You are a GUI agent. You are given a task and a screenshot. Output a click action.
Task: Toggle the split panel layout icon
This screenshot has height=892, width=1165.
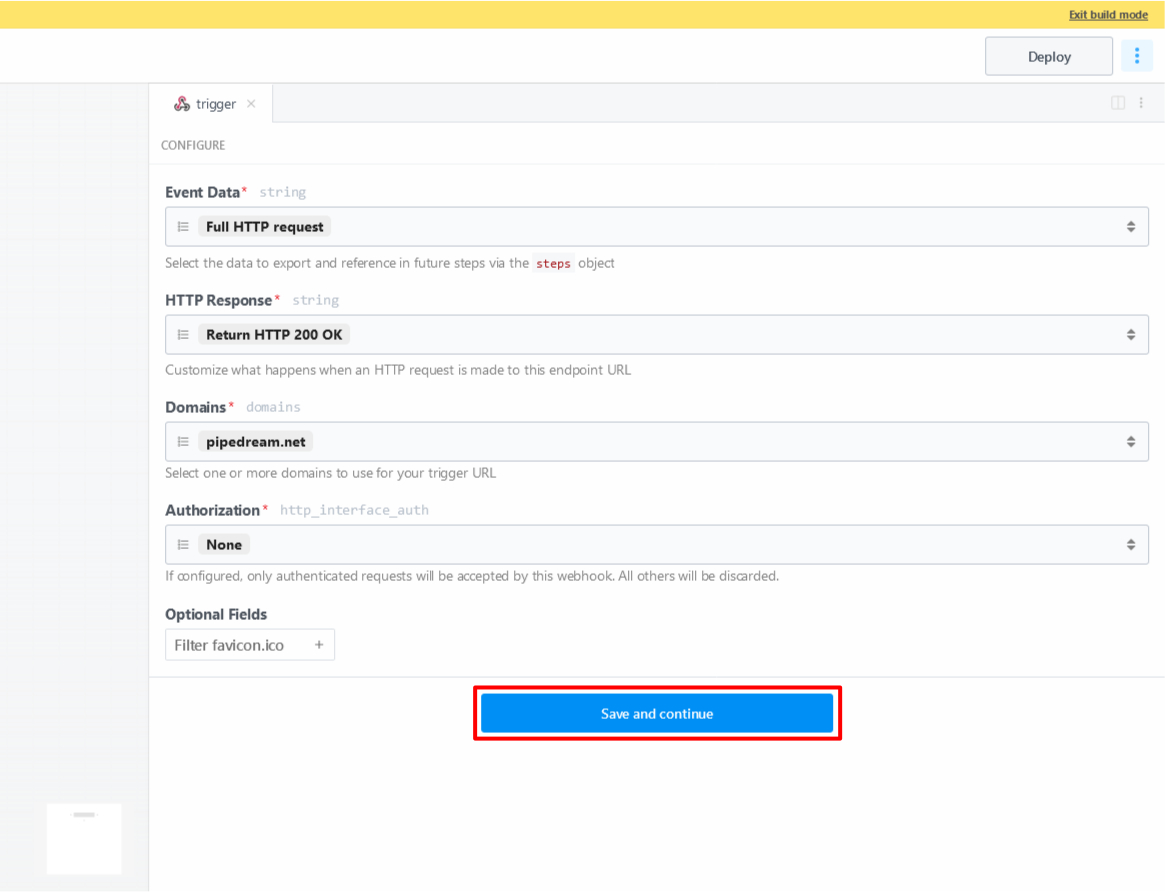(1117, 102)
